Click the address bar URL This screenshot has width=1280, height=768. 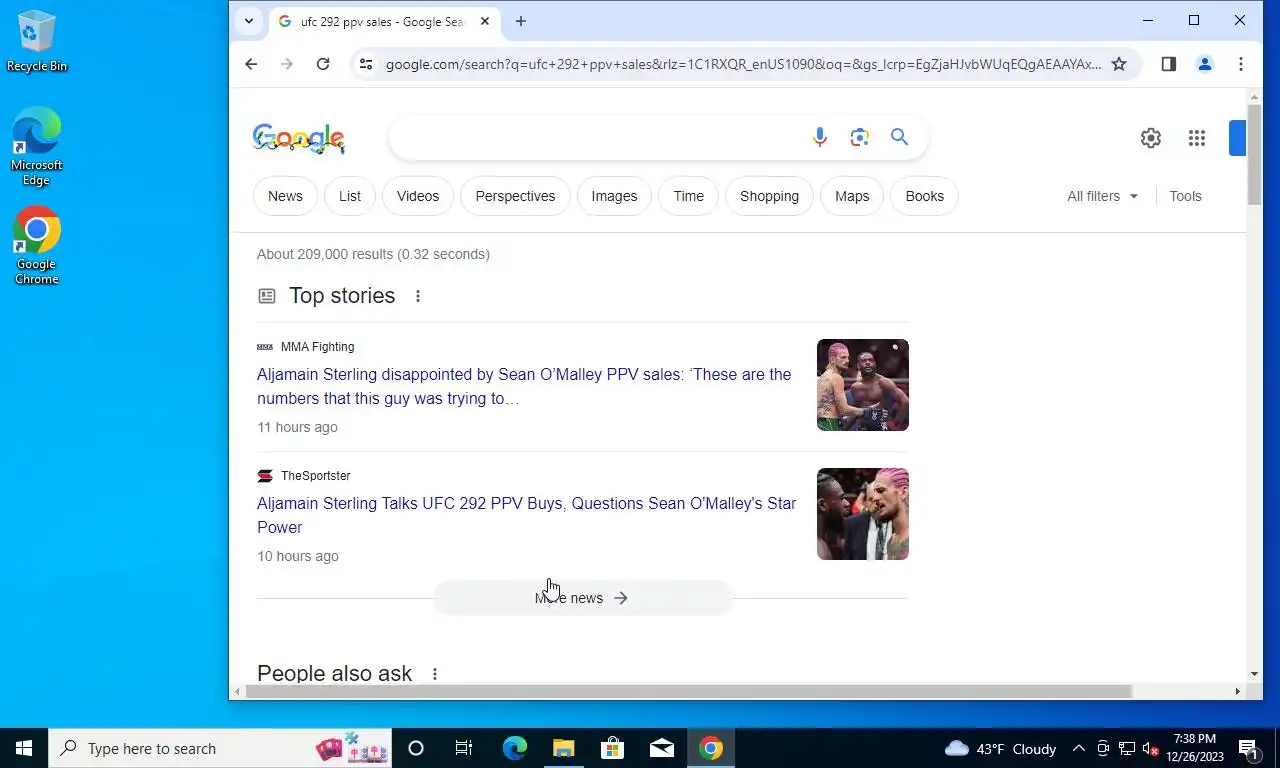pyautogui.click(x=743, y=64)
